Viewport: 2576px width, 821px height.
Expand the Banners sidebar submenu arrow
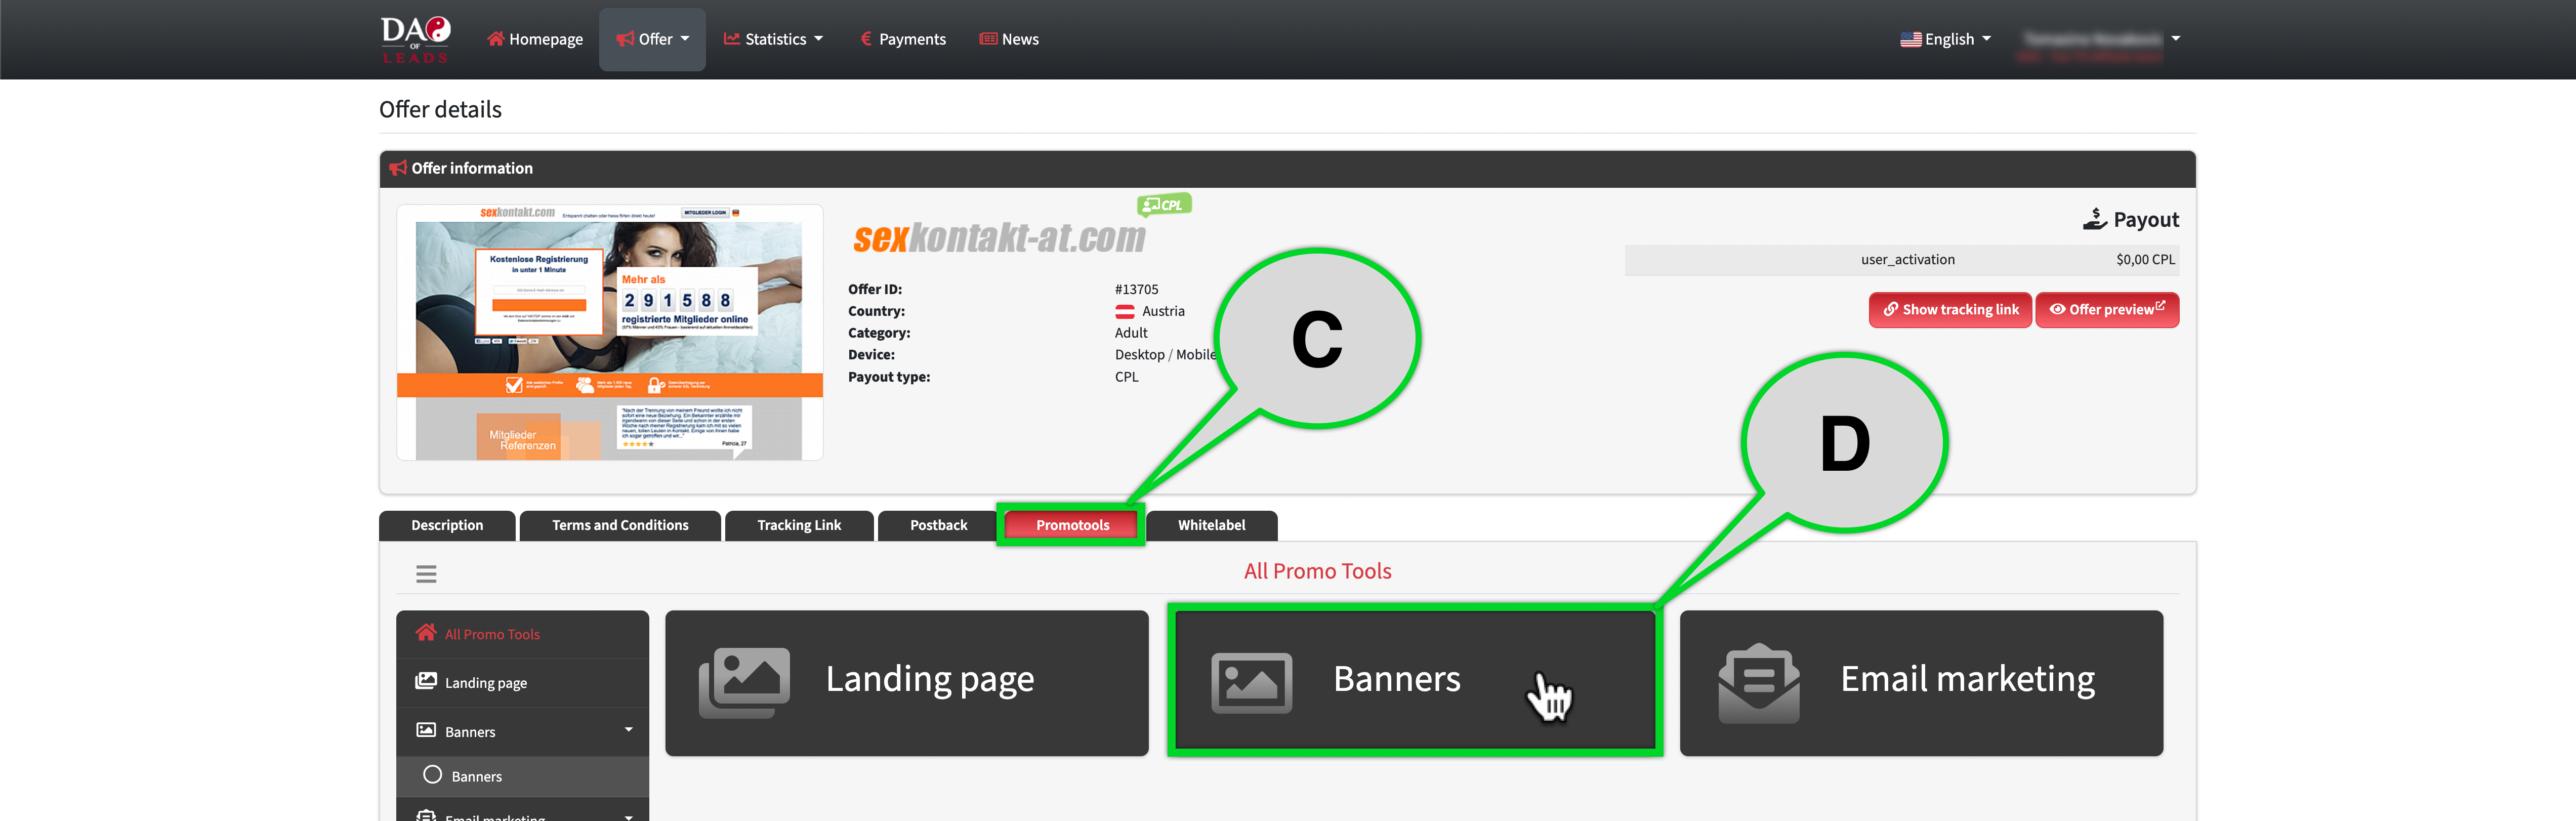[628, 730]
